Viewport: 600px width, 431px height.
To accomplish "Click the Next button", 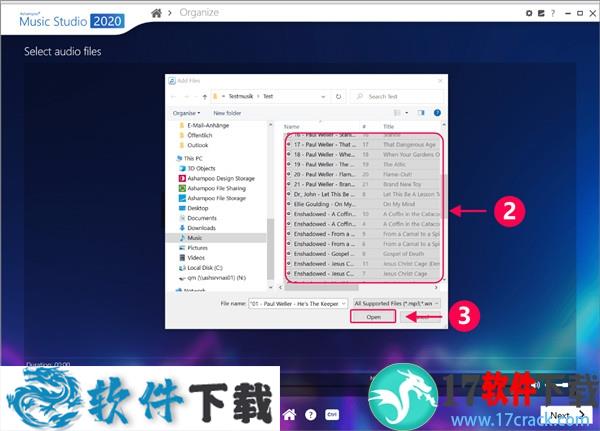I will (x=567, y=415).
